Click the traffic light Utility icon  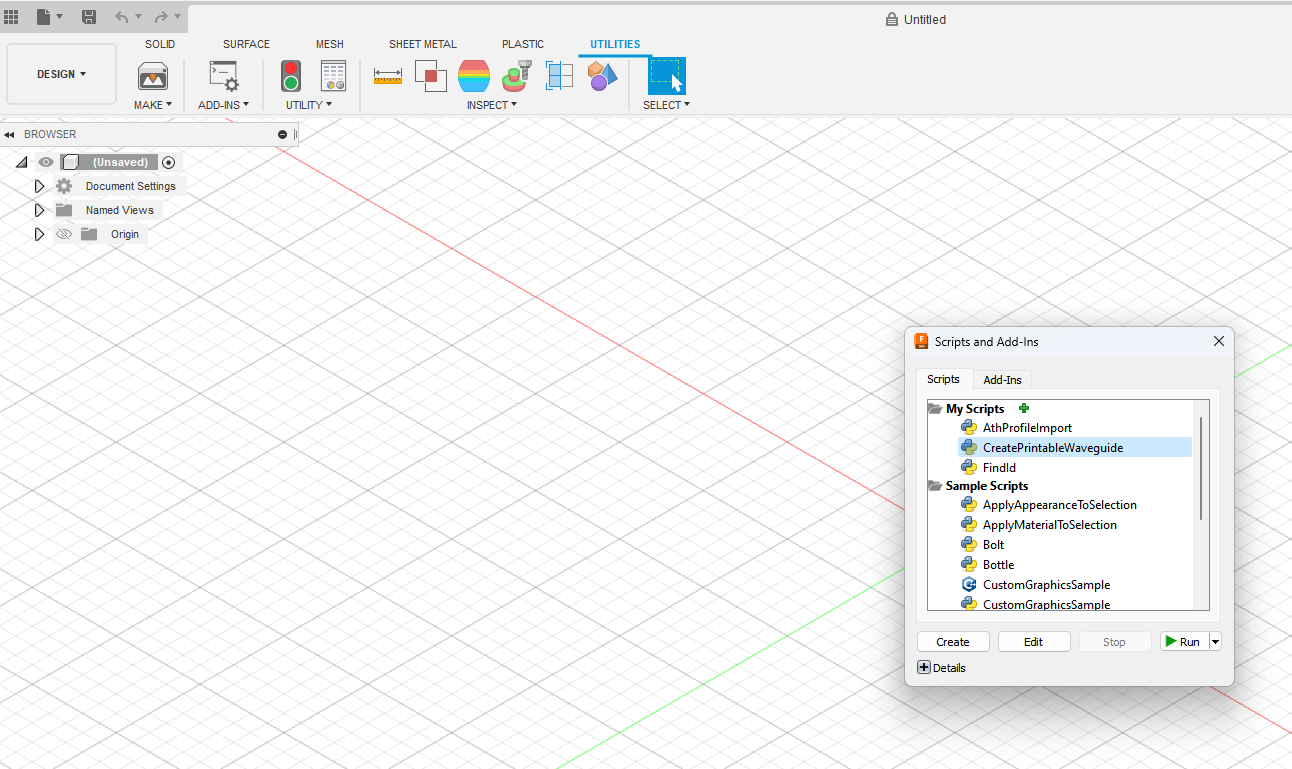(x=291, y=77)
